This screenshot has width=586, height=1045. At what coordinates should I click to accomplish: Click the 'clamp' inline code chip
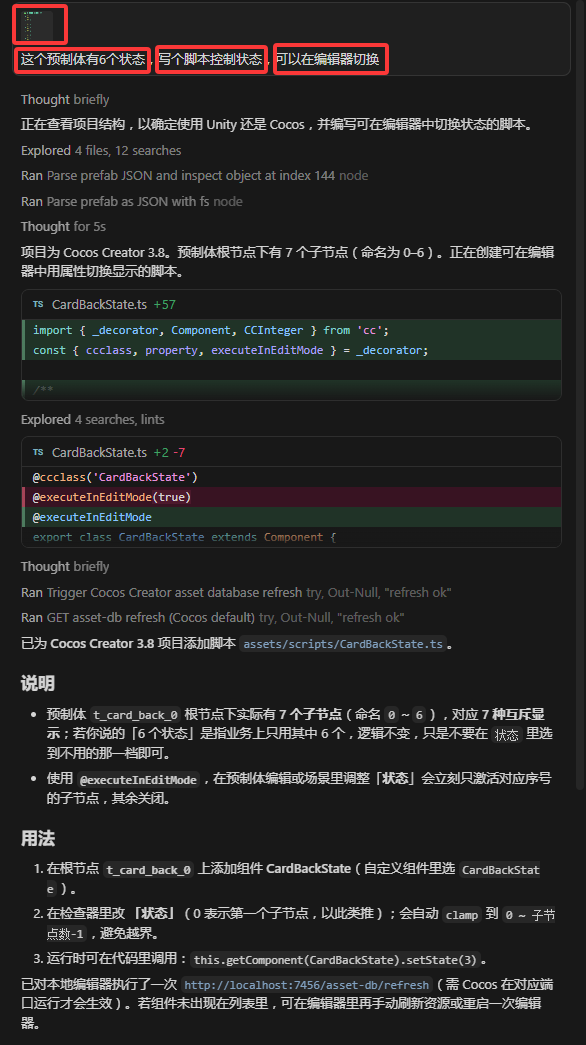[462, 915]
